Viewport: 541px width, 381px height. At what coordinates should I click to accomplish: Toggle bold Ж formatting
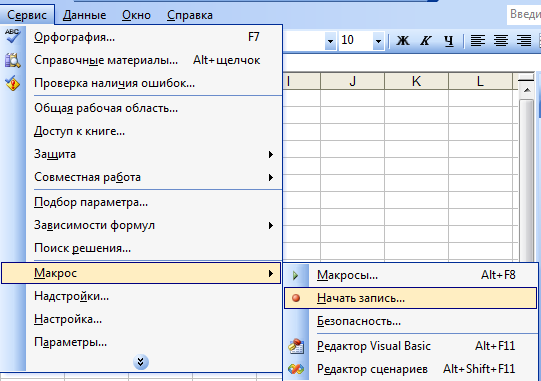click(403, 41)
